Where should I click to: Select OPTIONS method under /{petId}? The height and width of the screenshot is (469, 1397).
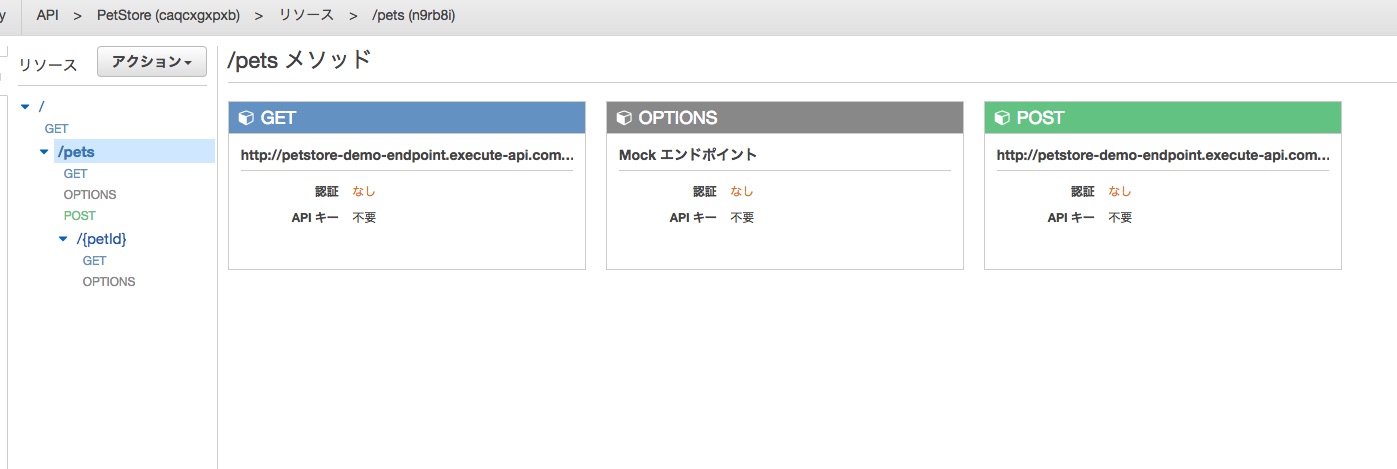pos(109,282)
